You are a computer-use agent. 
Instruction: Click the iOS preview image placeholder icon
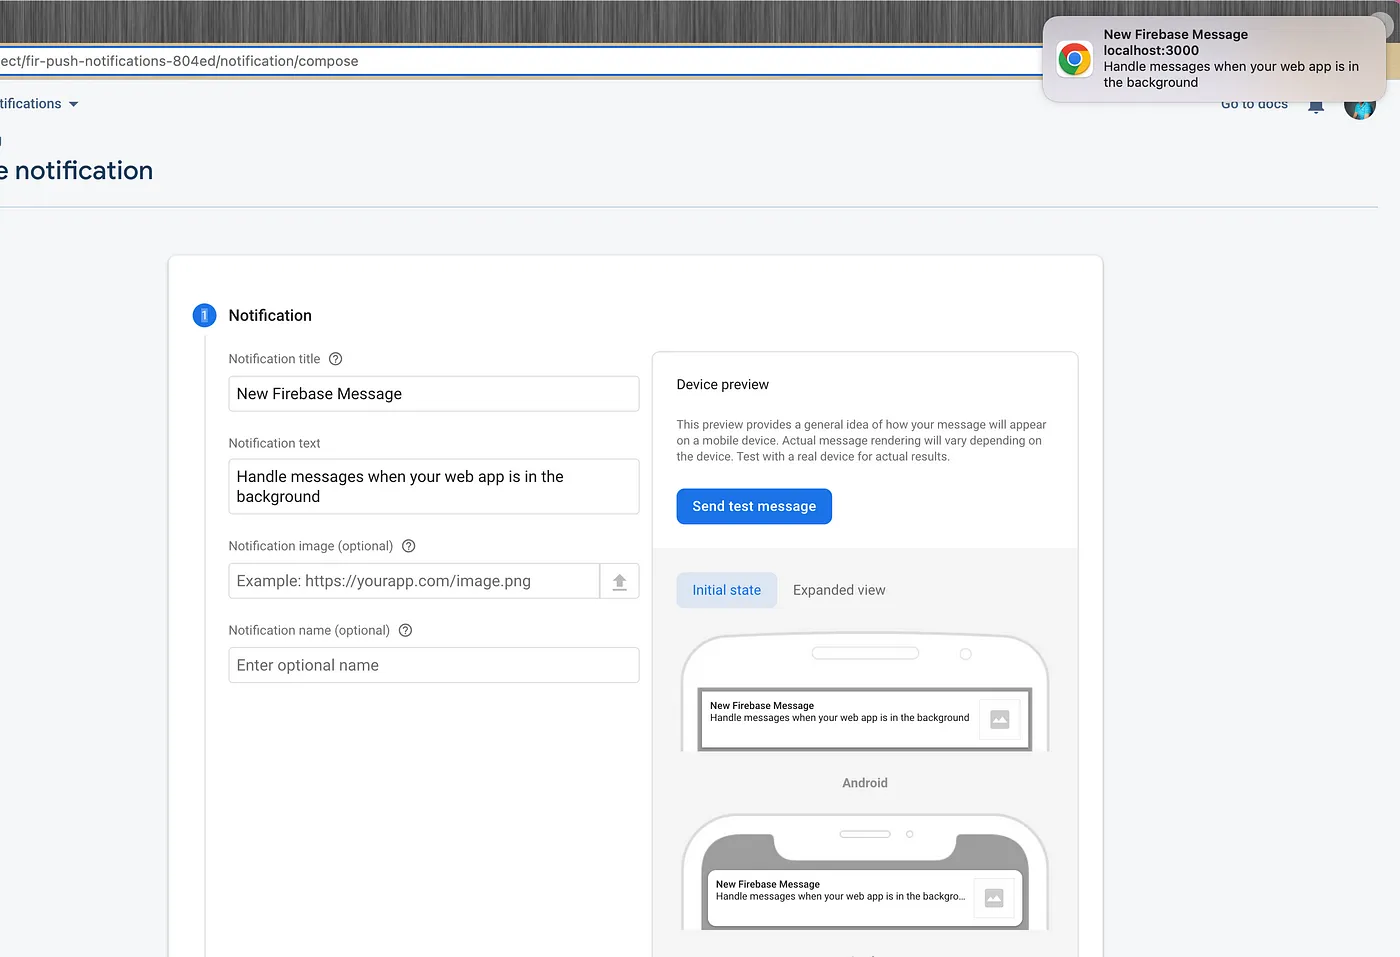tap(994, 898)
